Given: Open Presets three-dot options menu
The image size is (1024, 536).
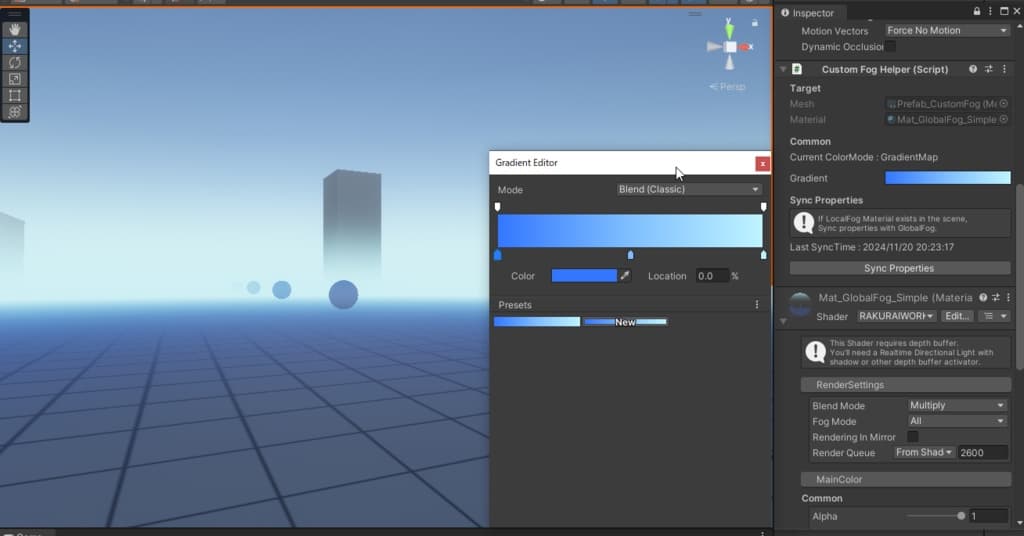Looking at the screenshot, I should pyautogui.click(x=756, y=305).
